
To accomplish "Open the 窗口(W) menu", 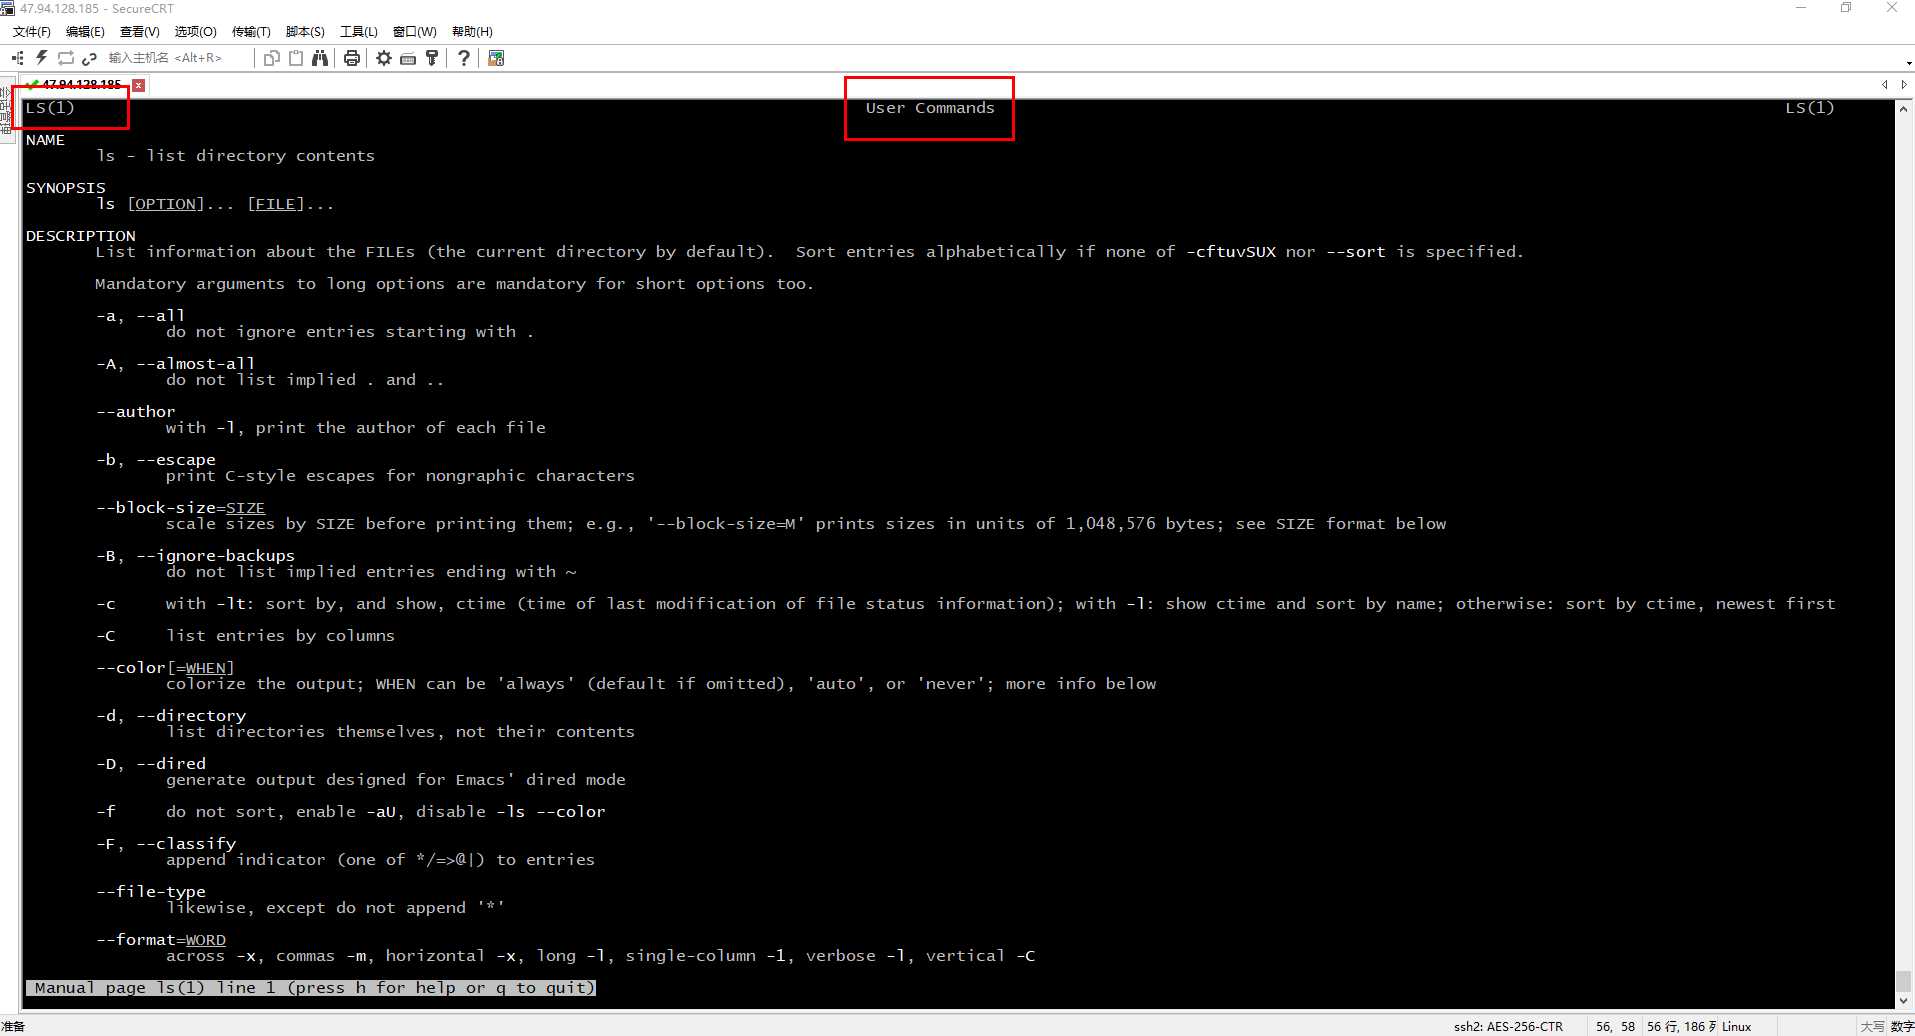I will (415, 32).
